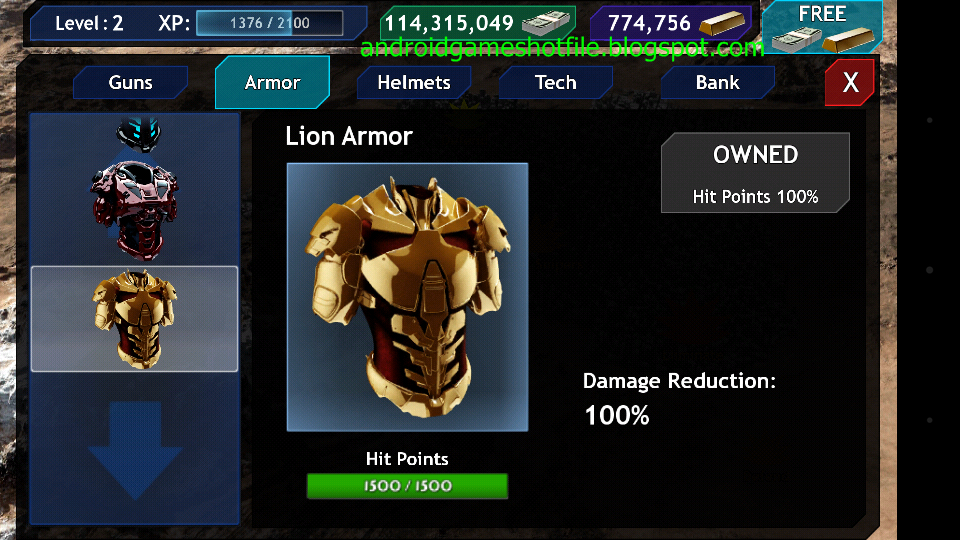Open the Guns tab
Screen dimensions: 960x540
130,83
